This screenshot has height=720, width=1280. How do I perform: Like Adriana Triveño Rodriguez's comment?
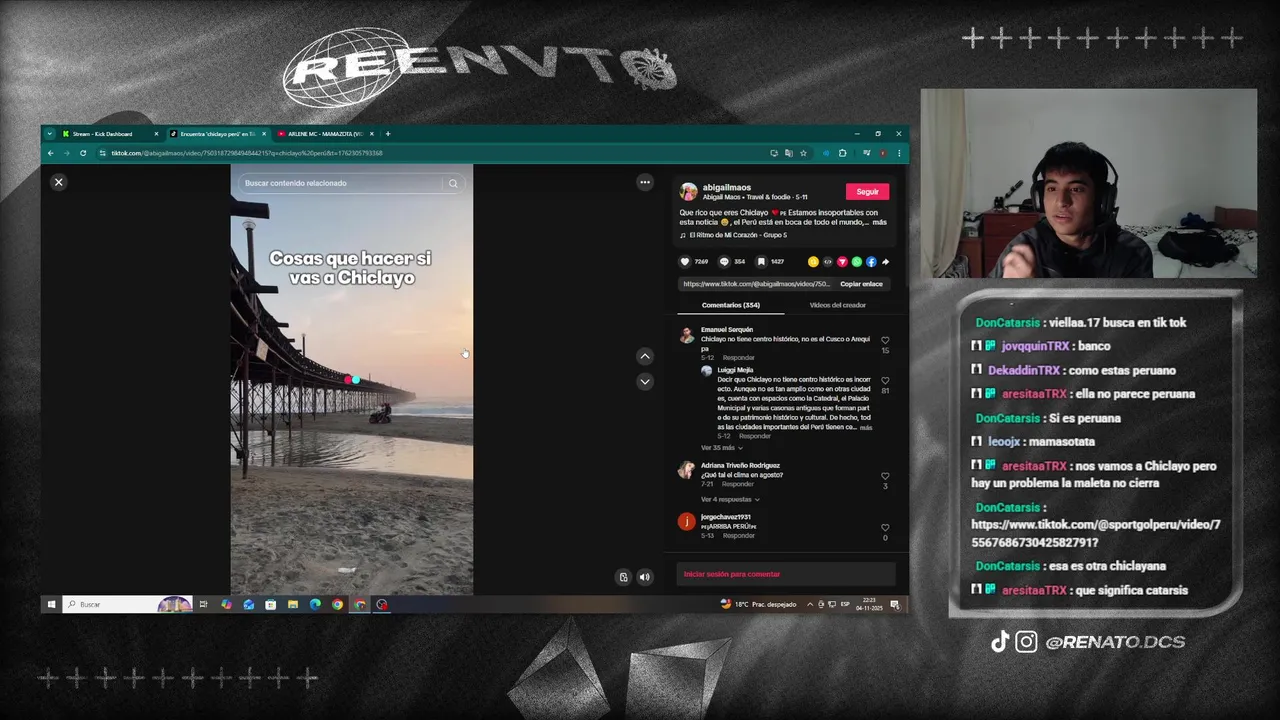tap(885, 477)
